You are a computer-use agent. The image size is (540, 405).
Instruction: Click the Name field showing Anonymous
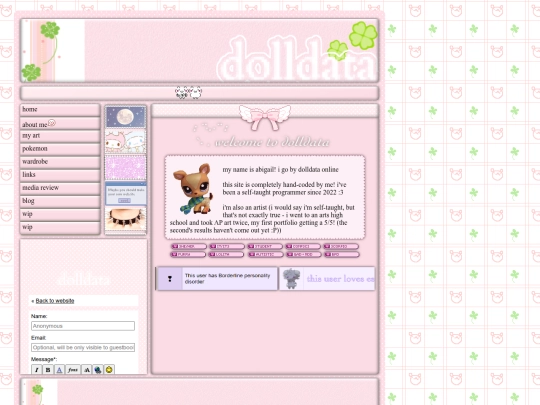(83, 326)
